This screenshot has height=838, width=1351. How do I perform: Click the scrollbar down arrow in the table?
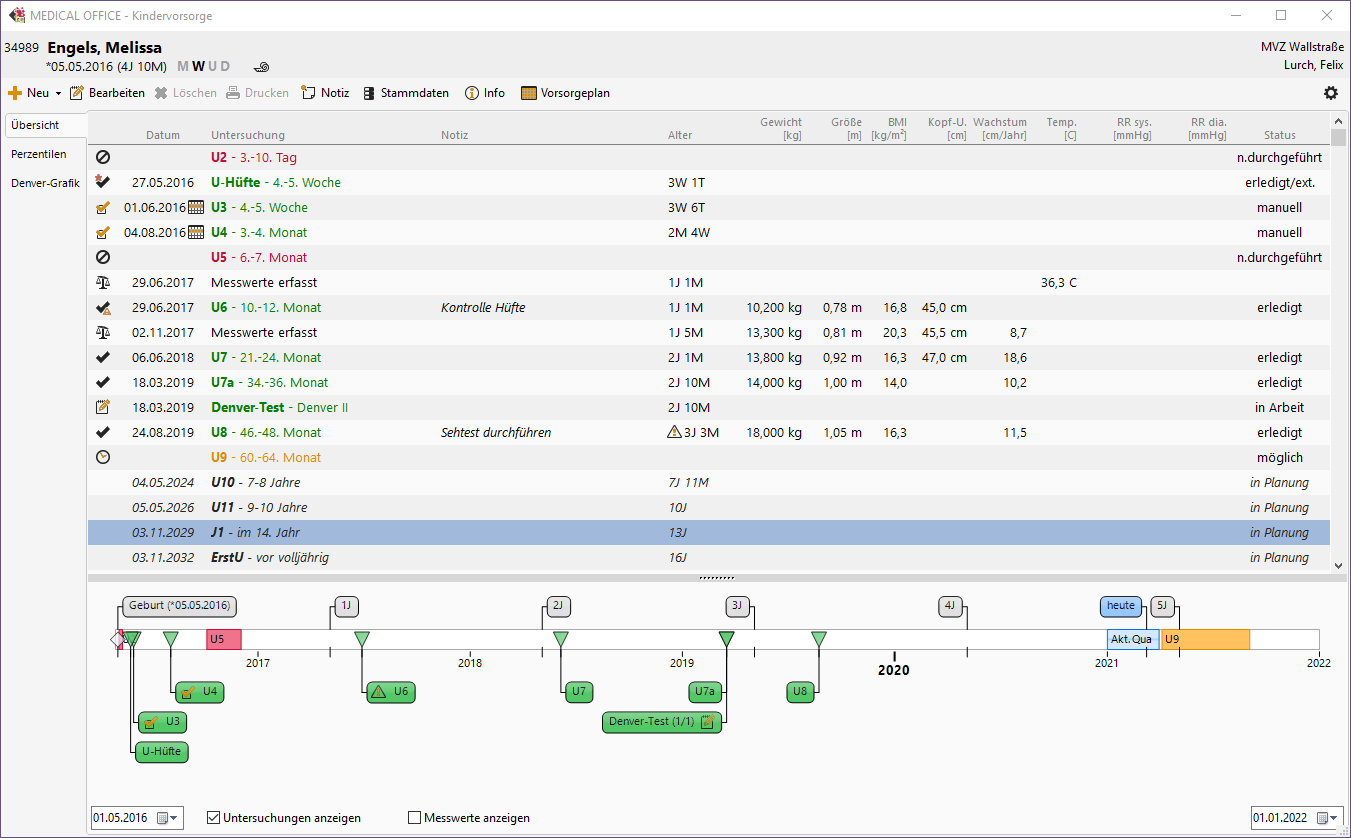click(x=1339, y=565)
